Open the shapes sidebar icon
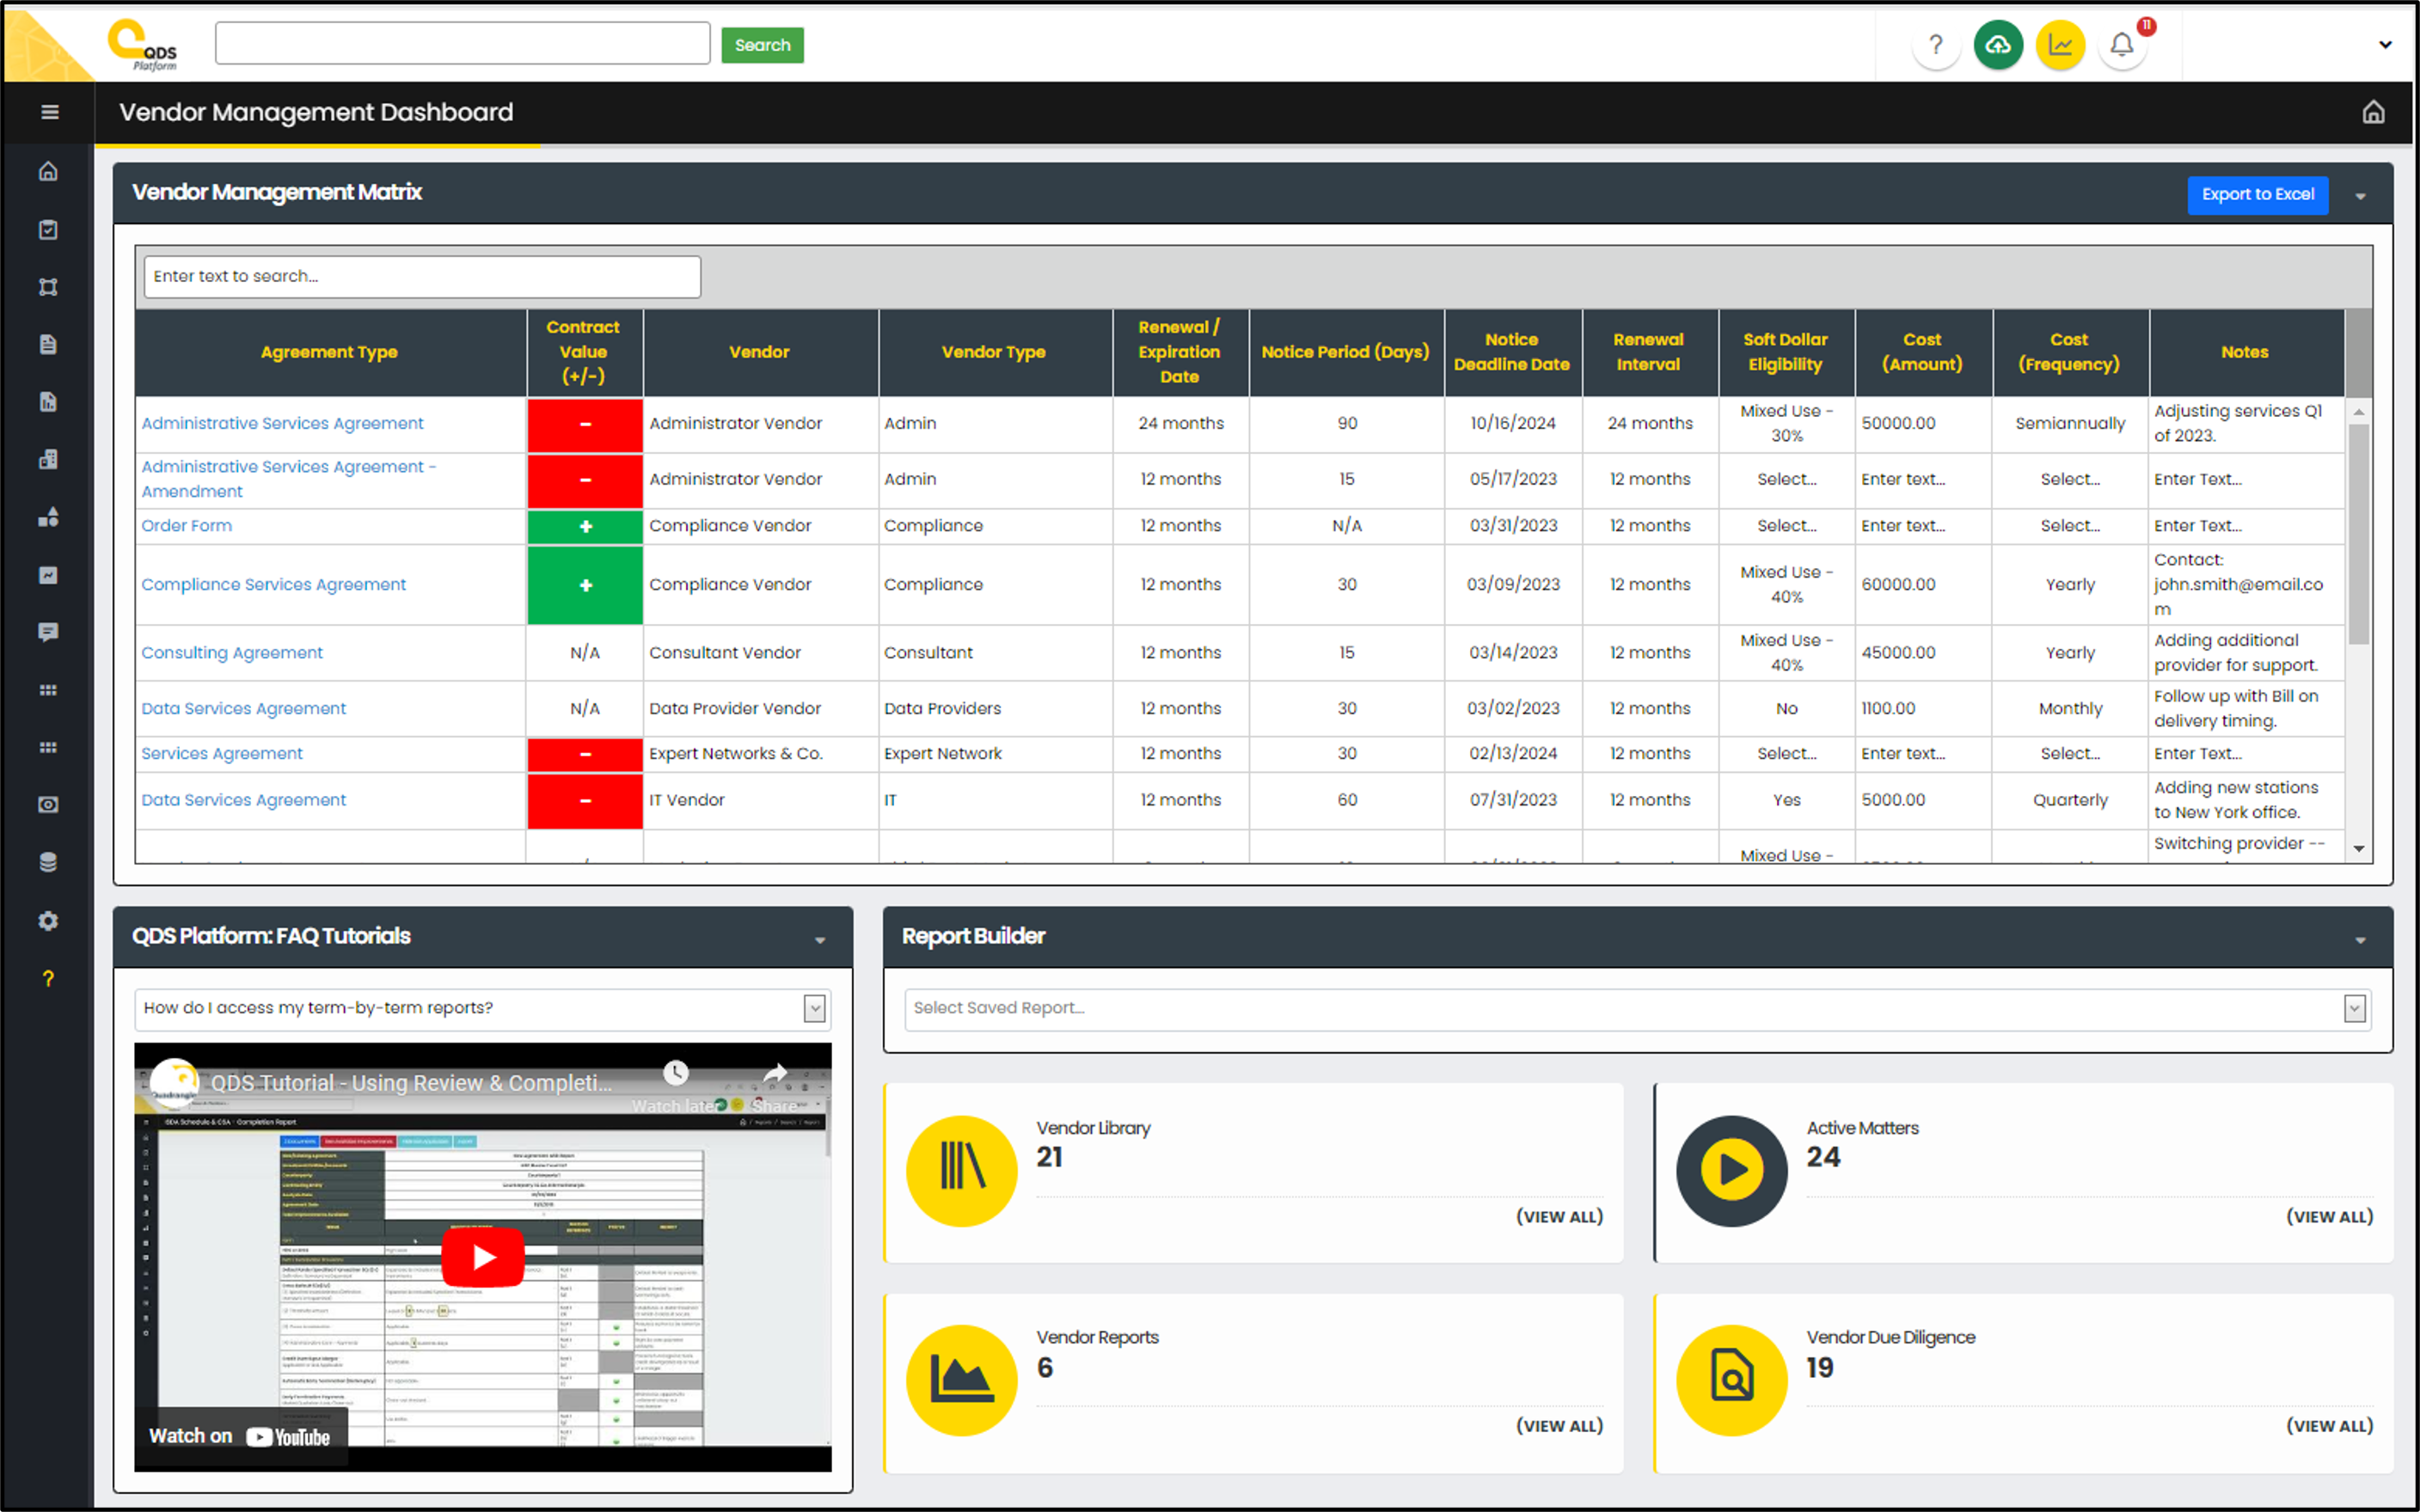Screen dimensions: 2420x1512 click(48, 517)
